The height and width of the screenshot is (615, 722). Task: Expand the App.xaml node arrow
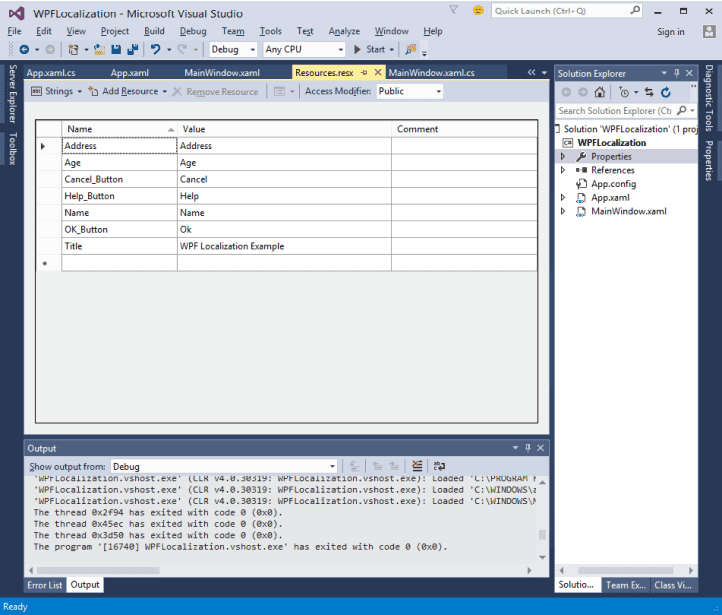[563, 197]
